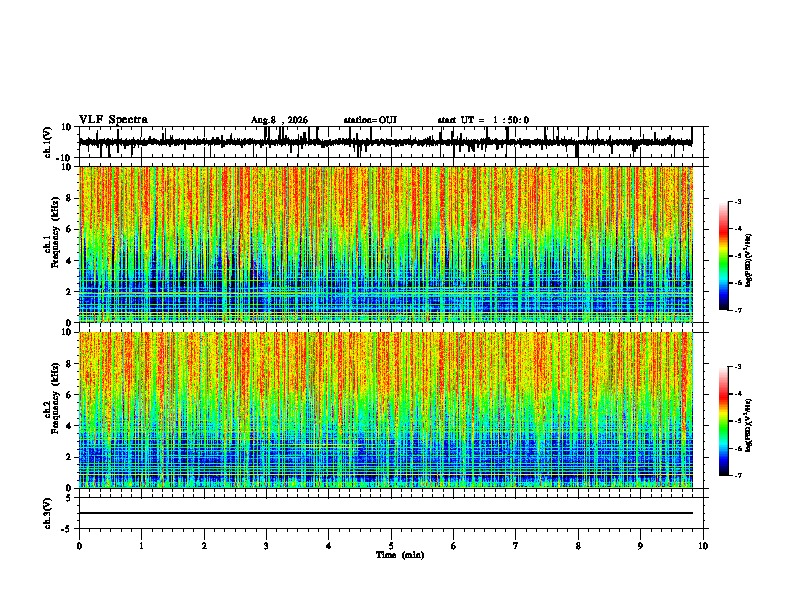Viewport: 792px width, 612px height.
Task: Click time axis tick label "4"
Action: point(329,546)
